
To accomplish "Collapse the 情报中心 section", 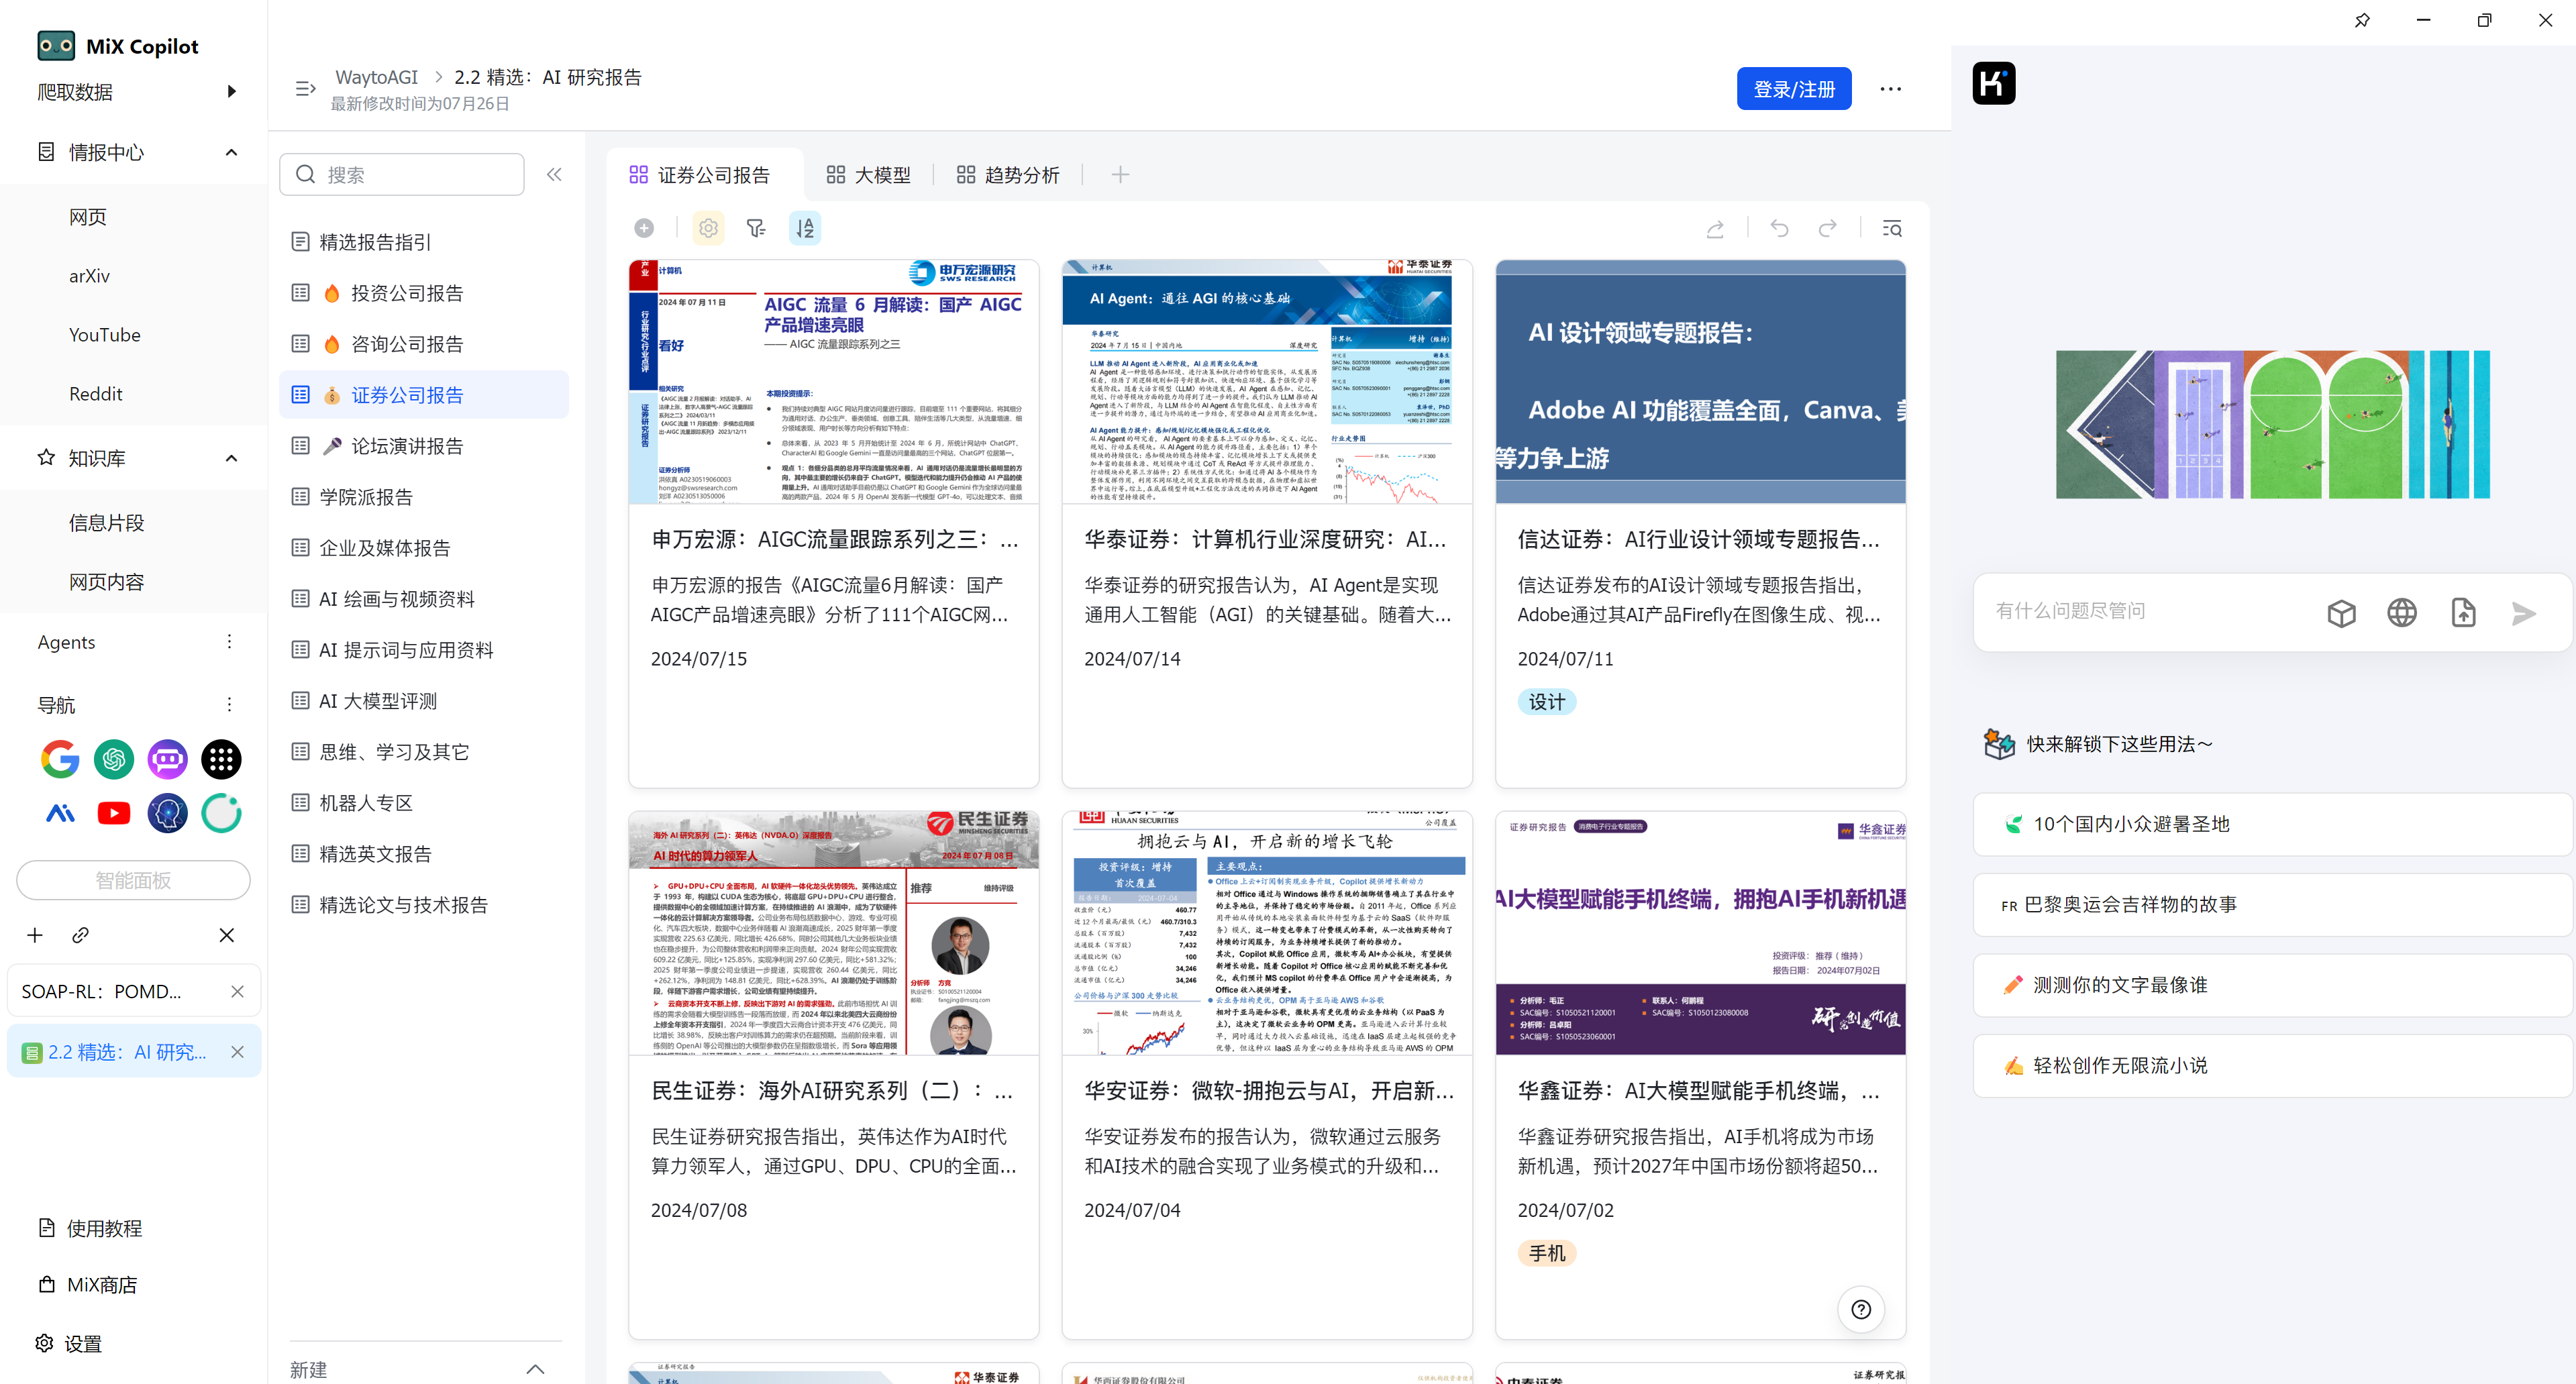I will point(231,152).
